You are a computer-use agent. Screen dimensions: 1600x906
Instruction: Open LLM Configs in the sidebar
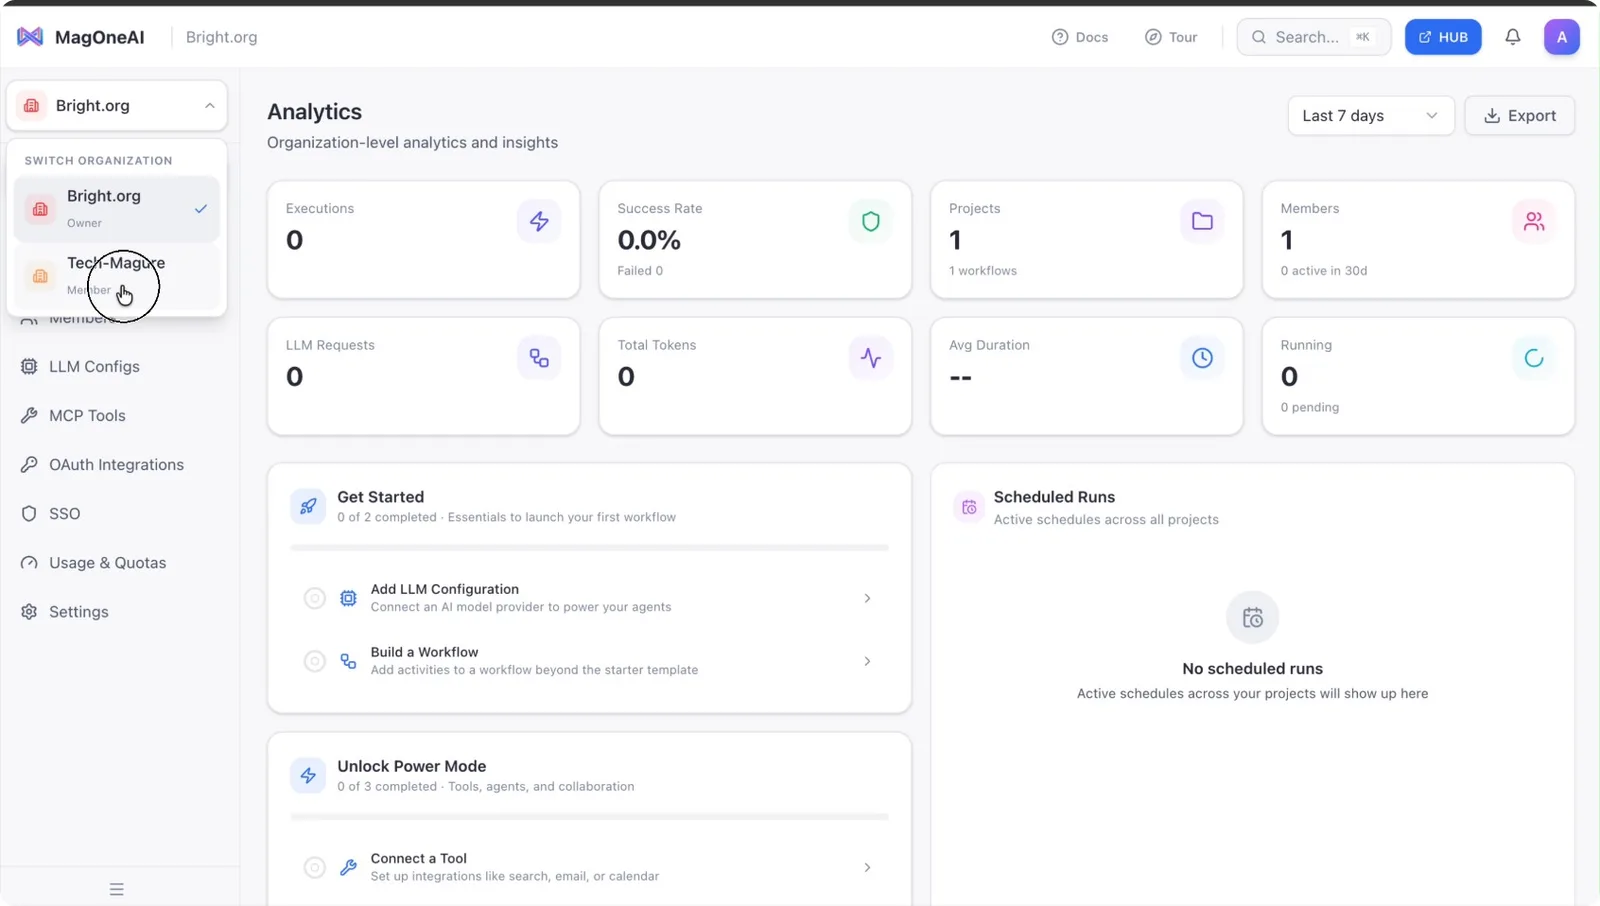coord(94,366)
